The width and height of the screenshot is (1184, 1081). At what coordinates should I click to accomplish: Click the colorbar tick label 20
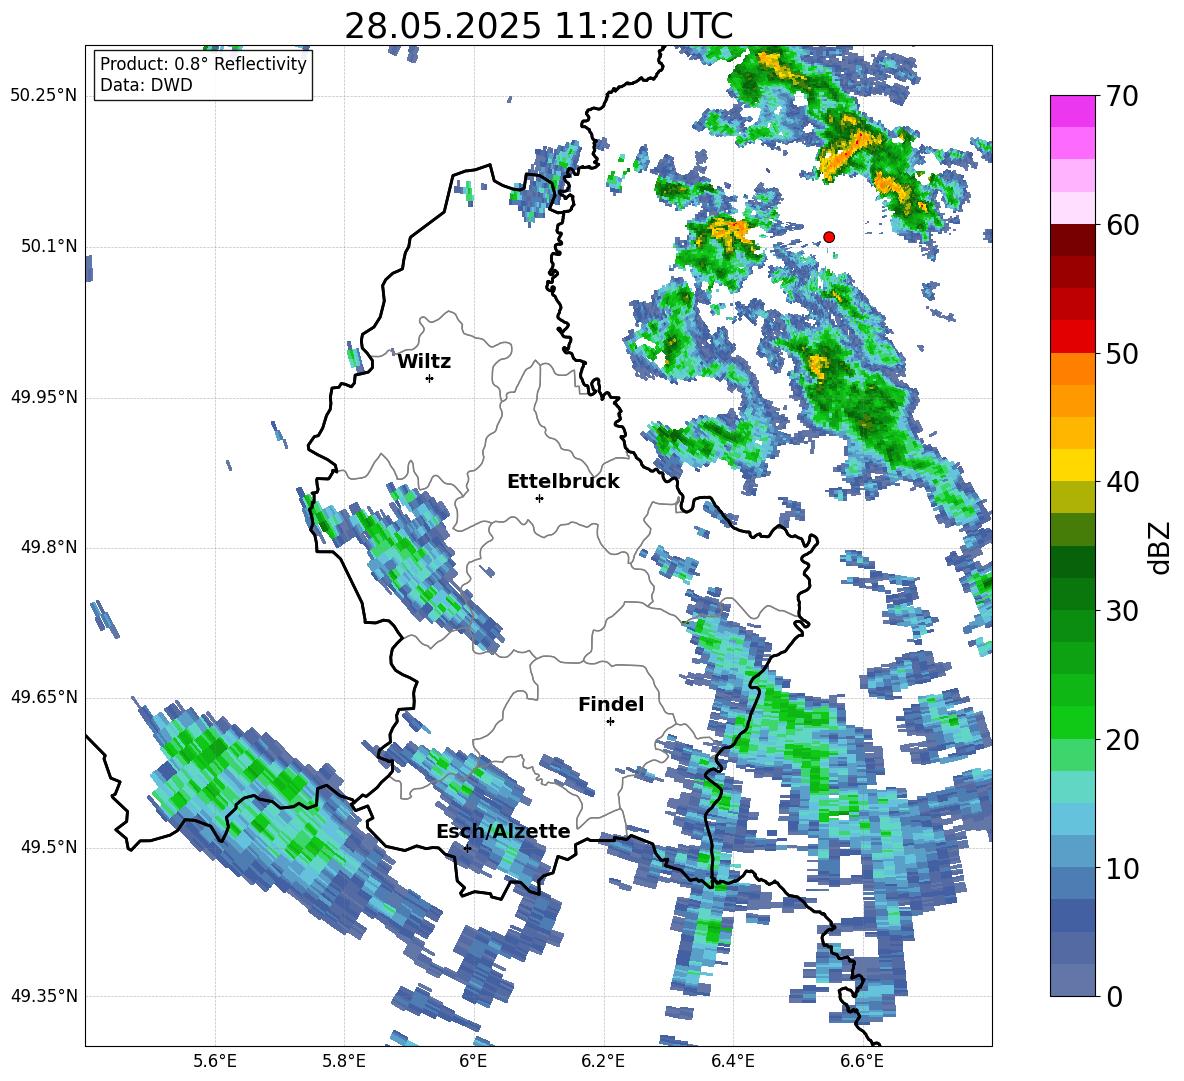pyautogui.click(x=1122, y=740)
